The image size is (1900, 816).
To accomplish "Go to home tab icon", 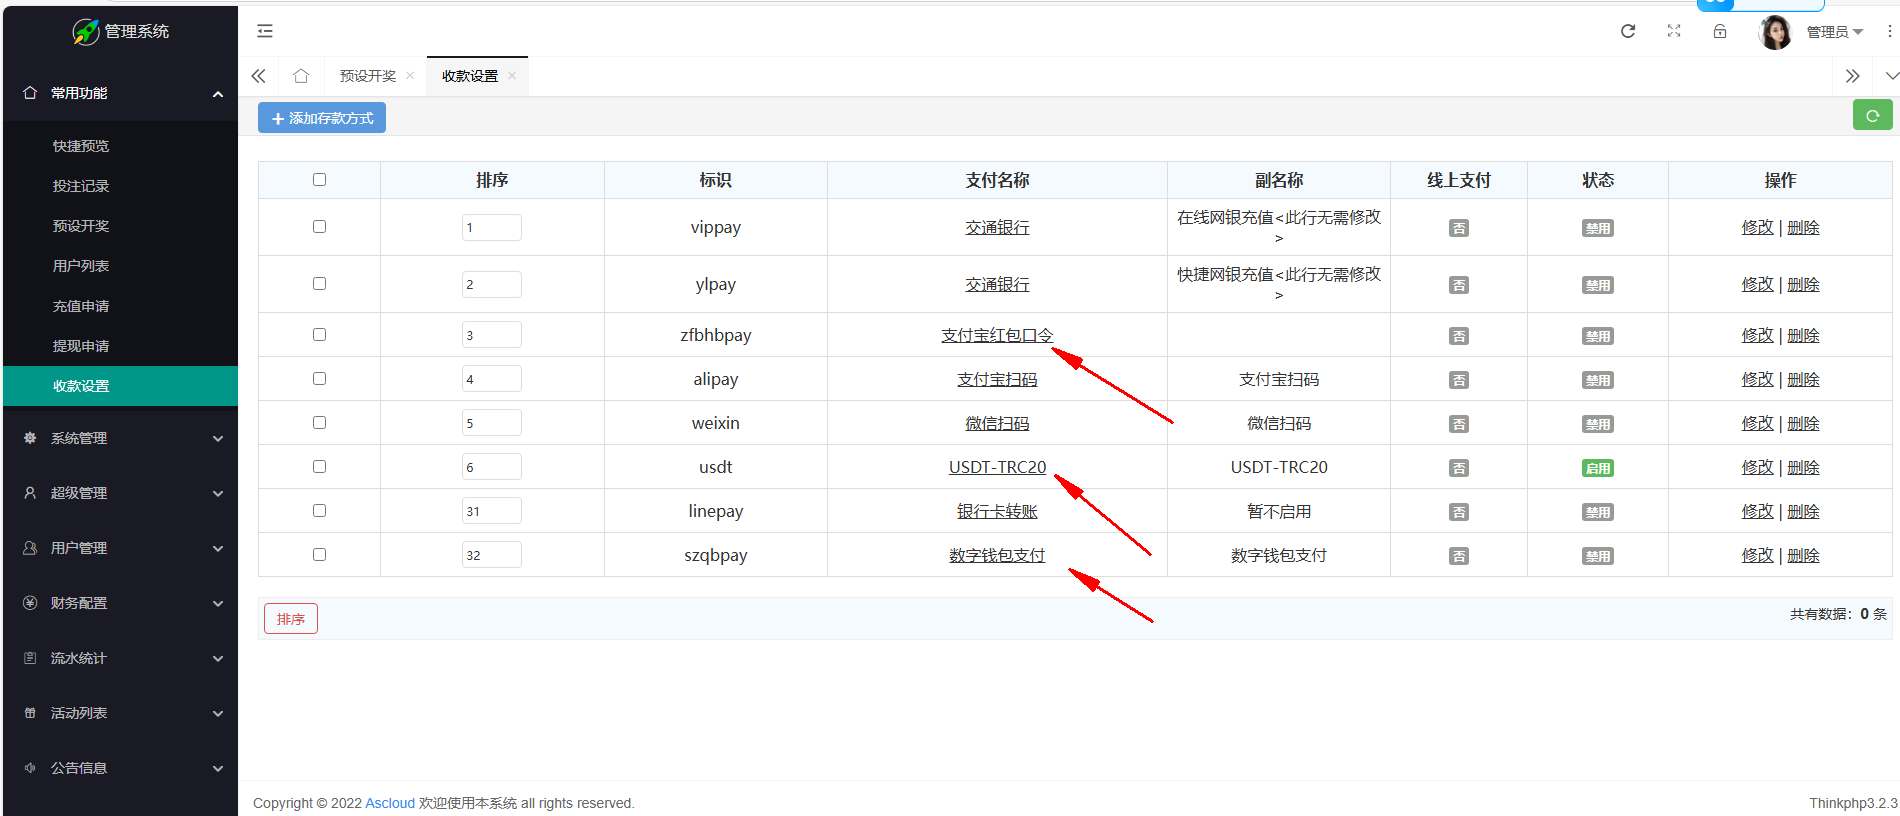I will tap(301, 76).
